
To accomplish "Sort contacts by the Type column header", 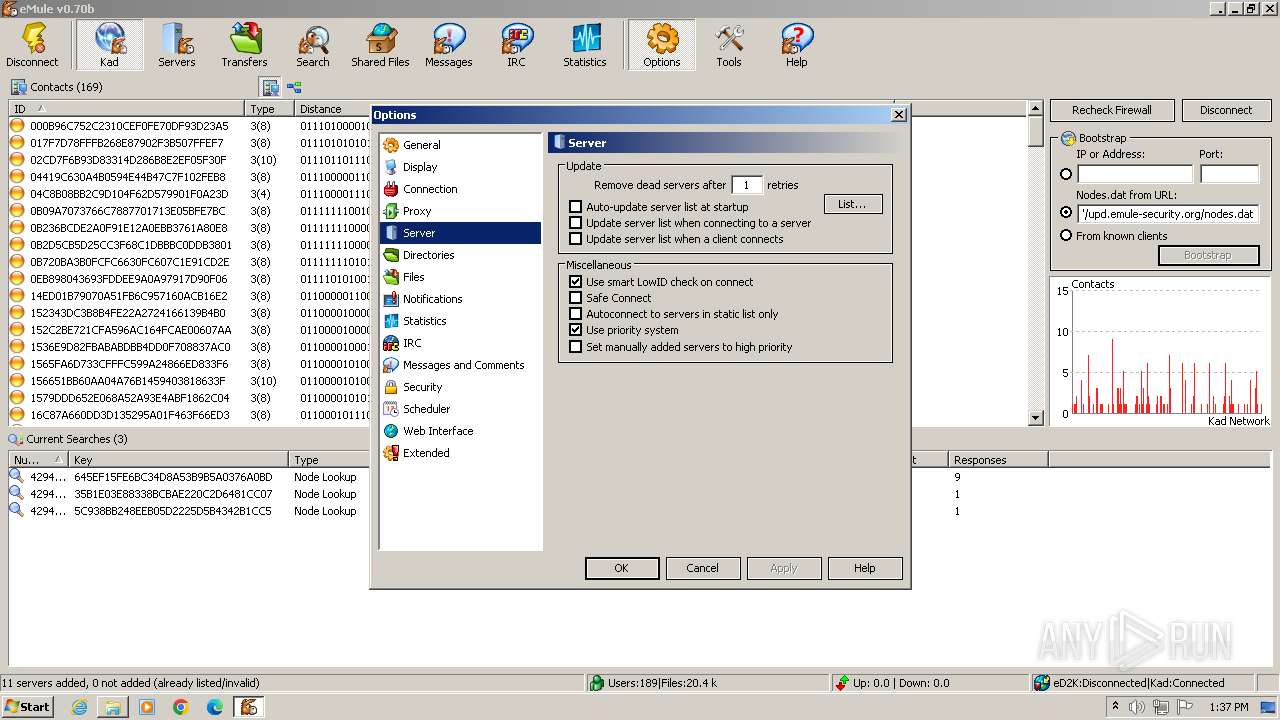I will 270,109.
